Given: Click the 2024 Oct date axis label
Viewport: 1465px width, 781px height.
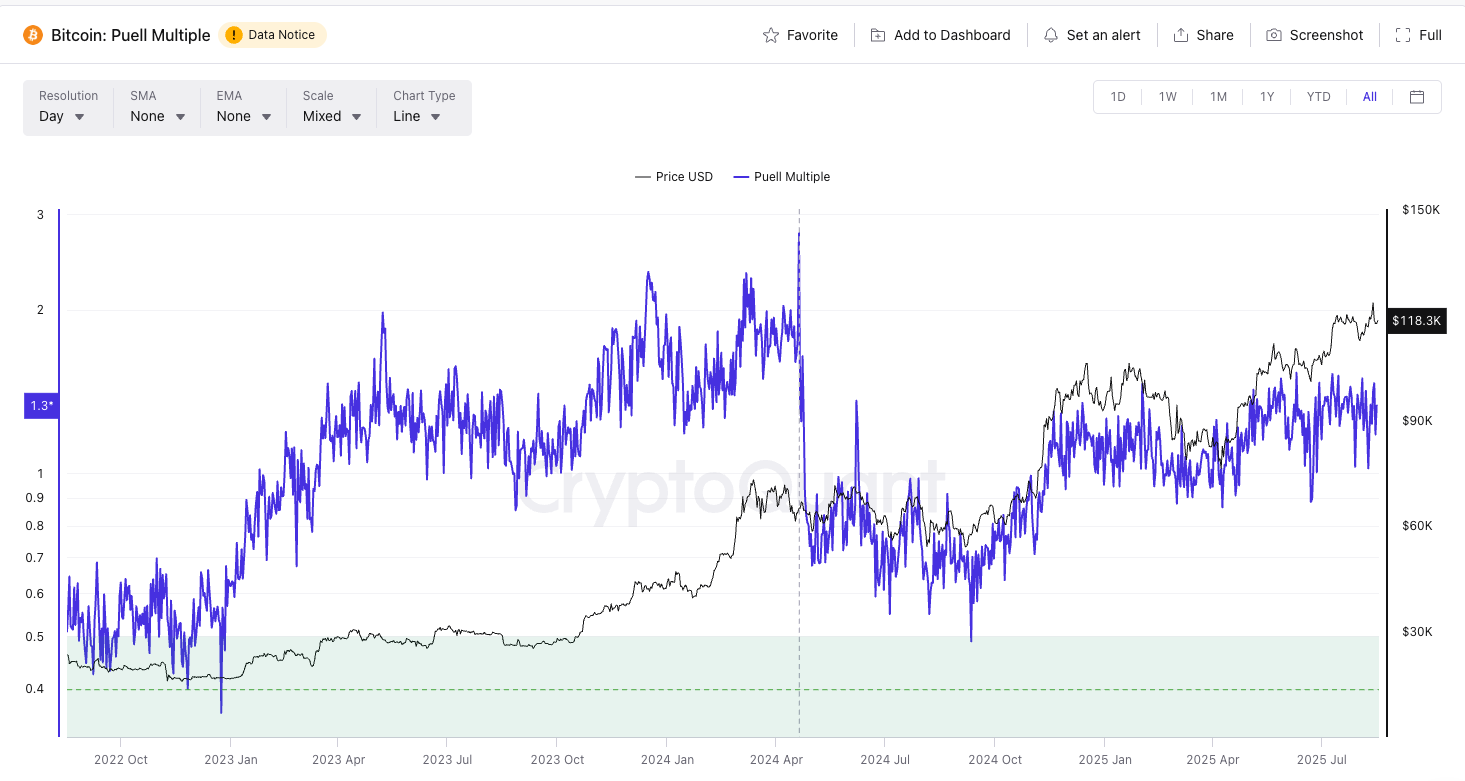Looking at the screenshot, I should click(x=996, y=760).
